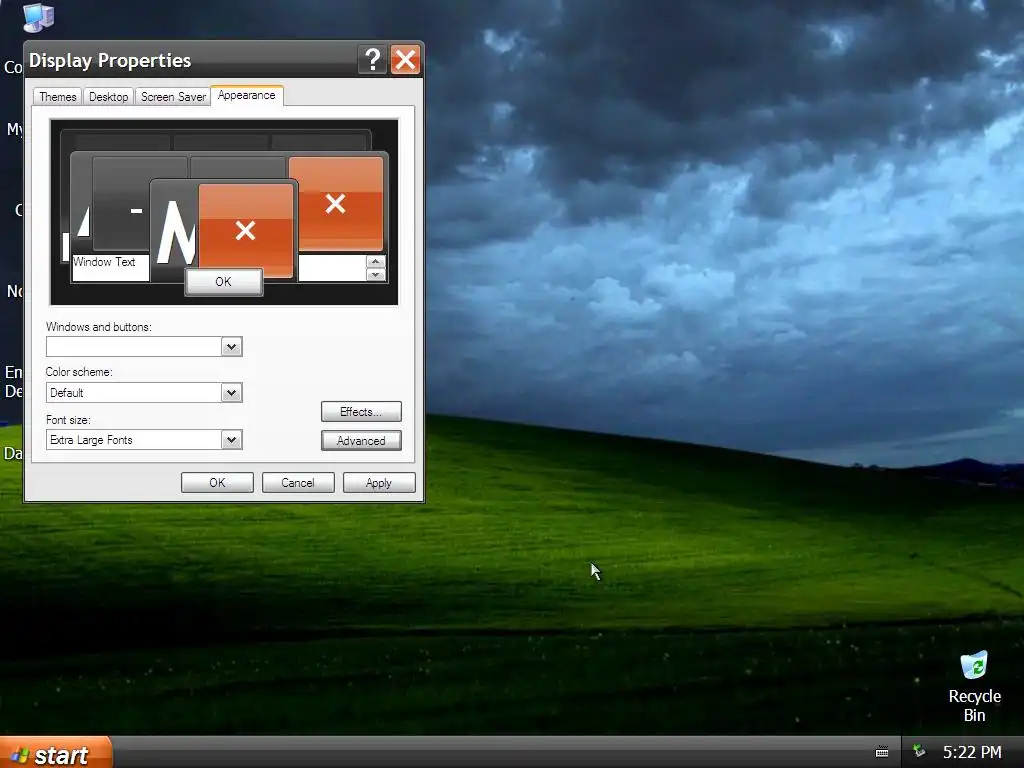Click the Apply button
This screenshot has height=768, width=1024.
click(x=379, y=483)
